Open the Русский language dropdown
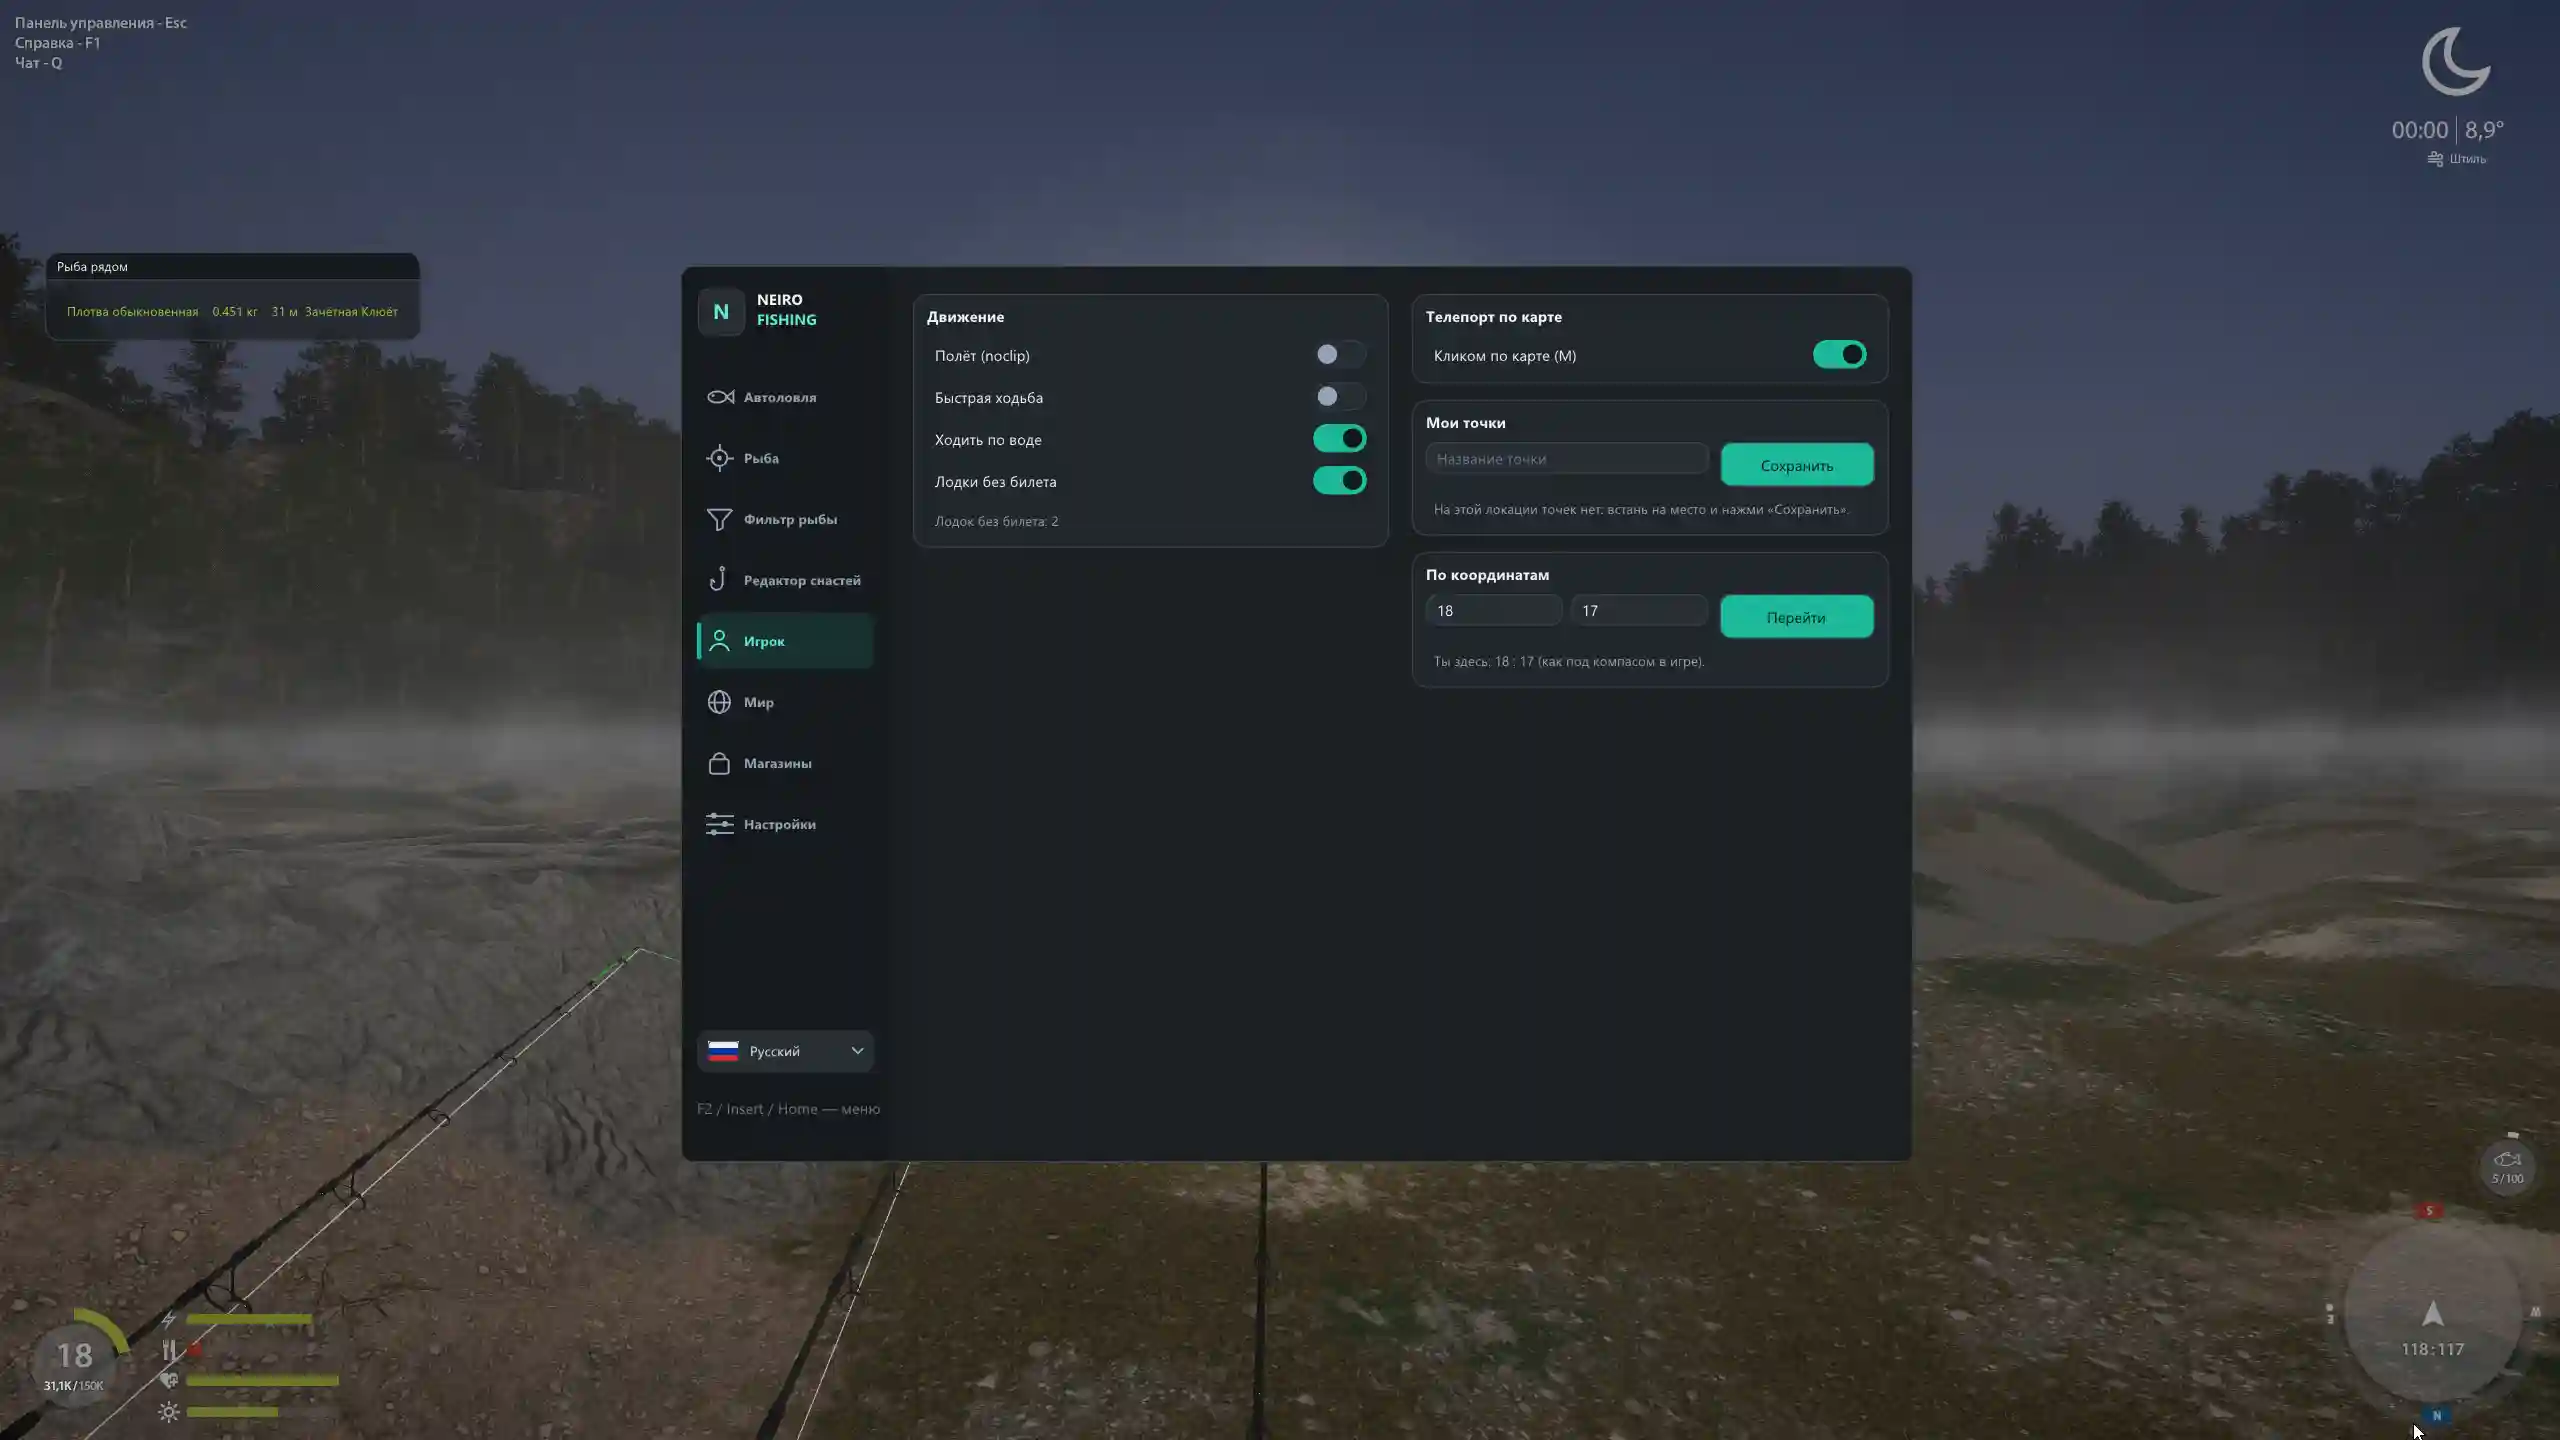This screenshot has width=2560, height=1440. (786, 1051)
